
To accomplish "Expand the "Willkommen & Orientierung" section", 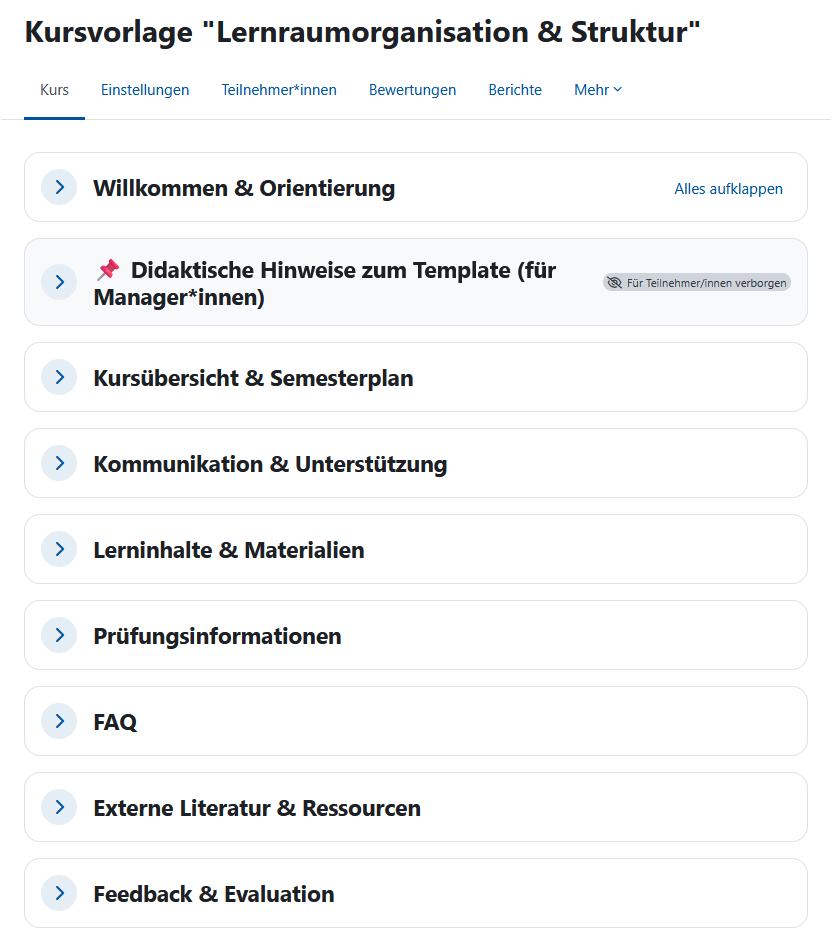I will pyautogui.click(x=58, y=187).
